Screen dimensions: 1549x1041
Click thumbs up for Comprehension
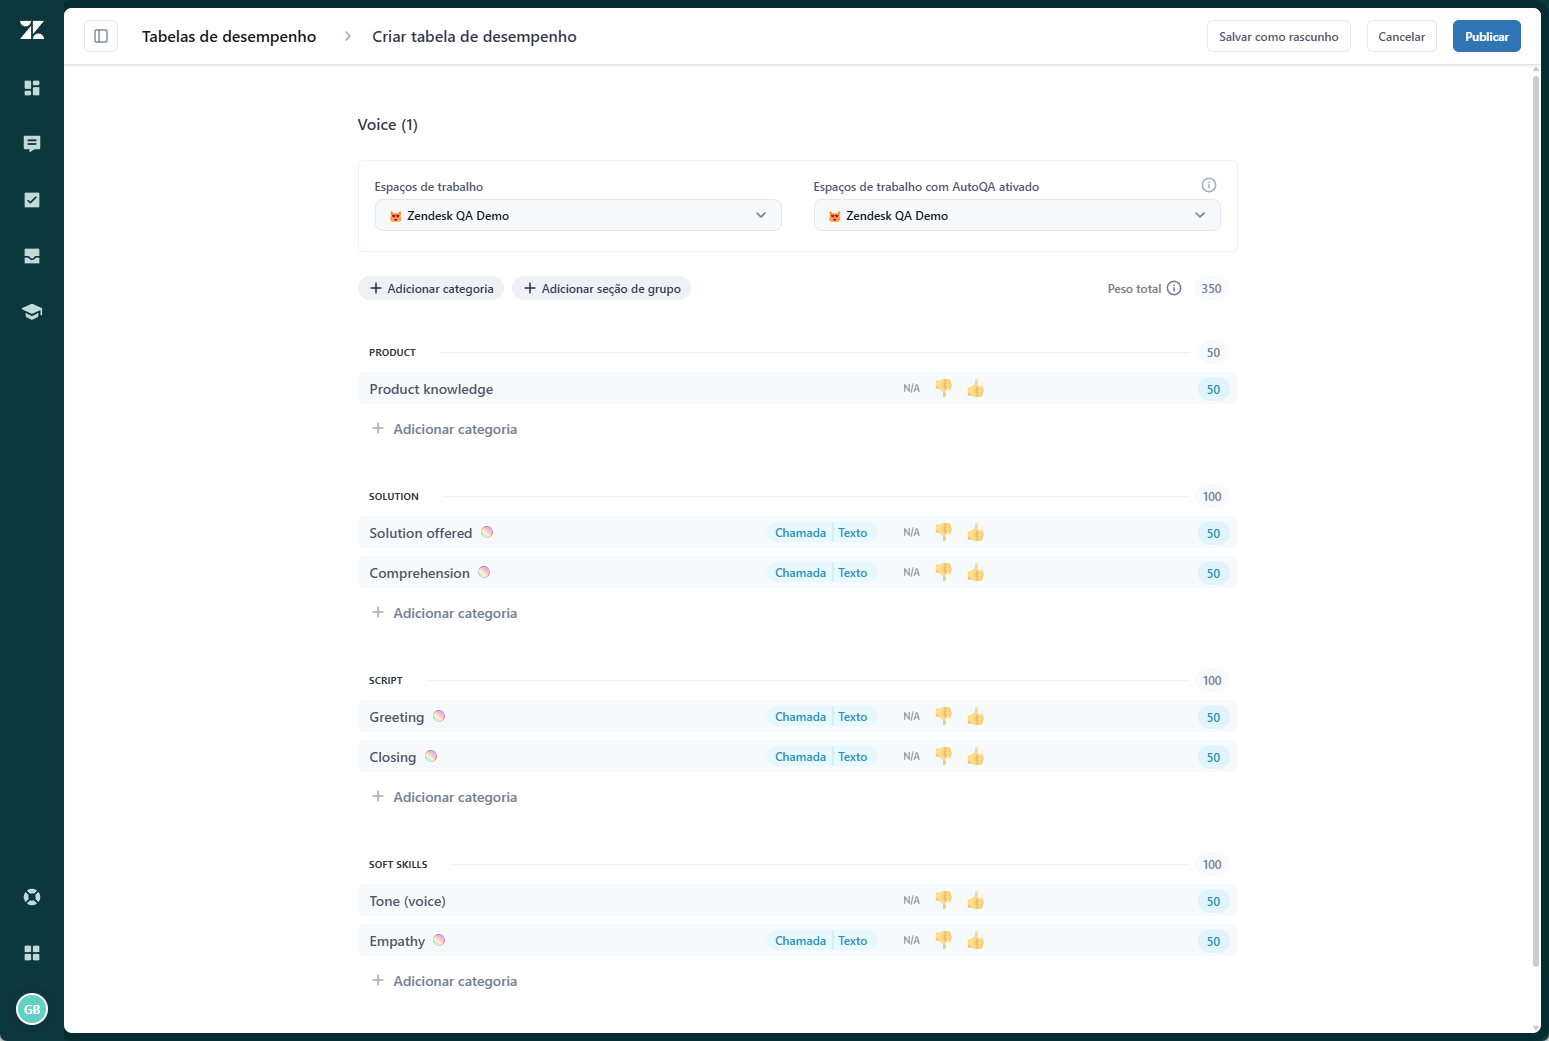[976, 572]
